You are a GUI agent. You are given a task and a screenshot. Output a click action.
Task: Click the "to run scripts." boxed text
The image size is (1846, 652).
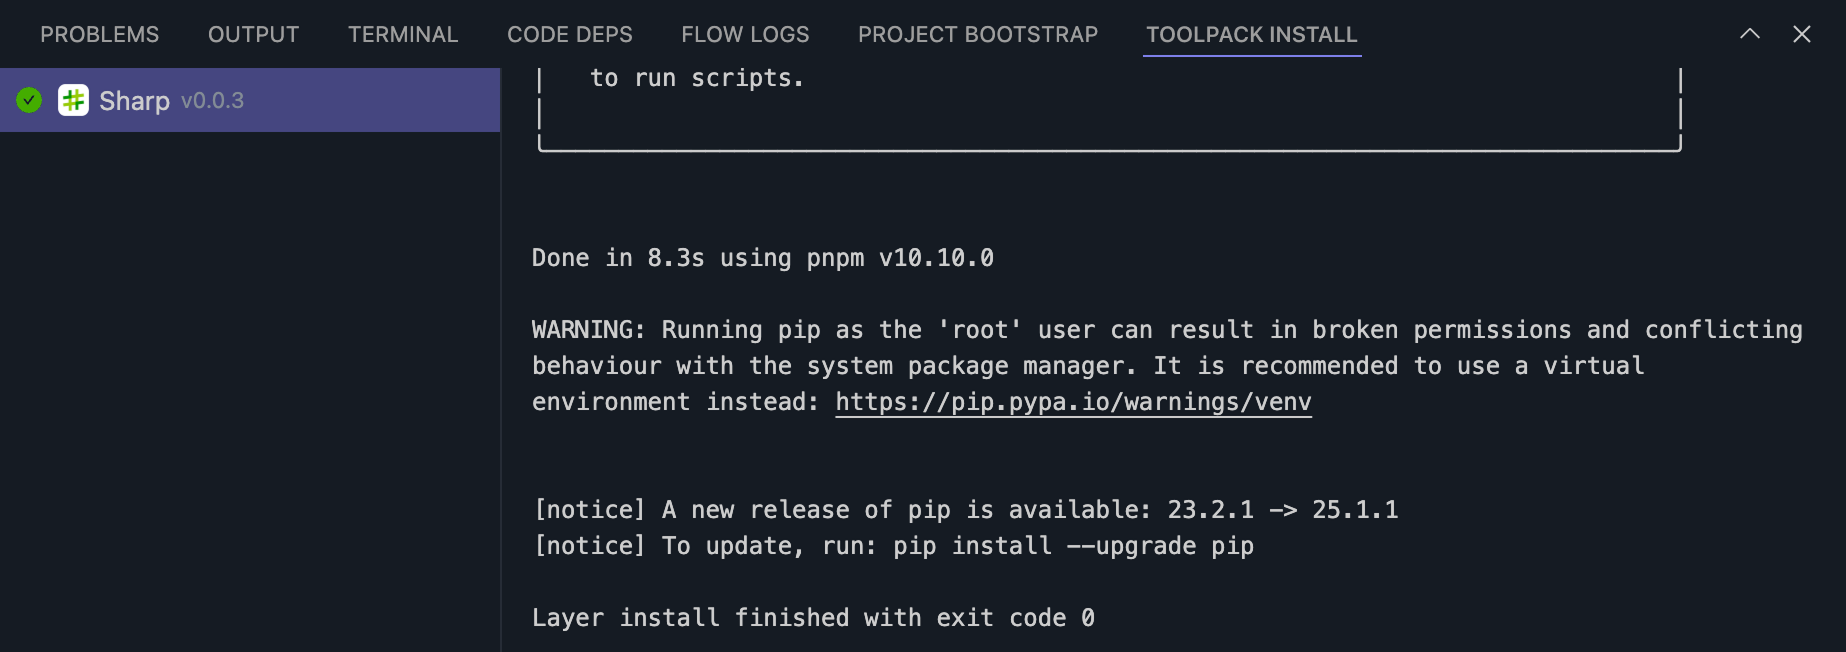coord(696,78)
